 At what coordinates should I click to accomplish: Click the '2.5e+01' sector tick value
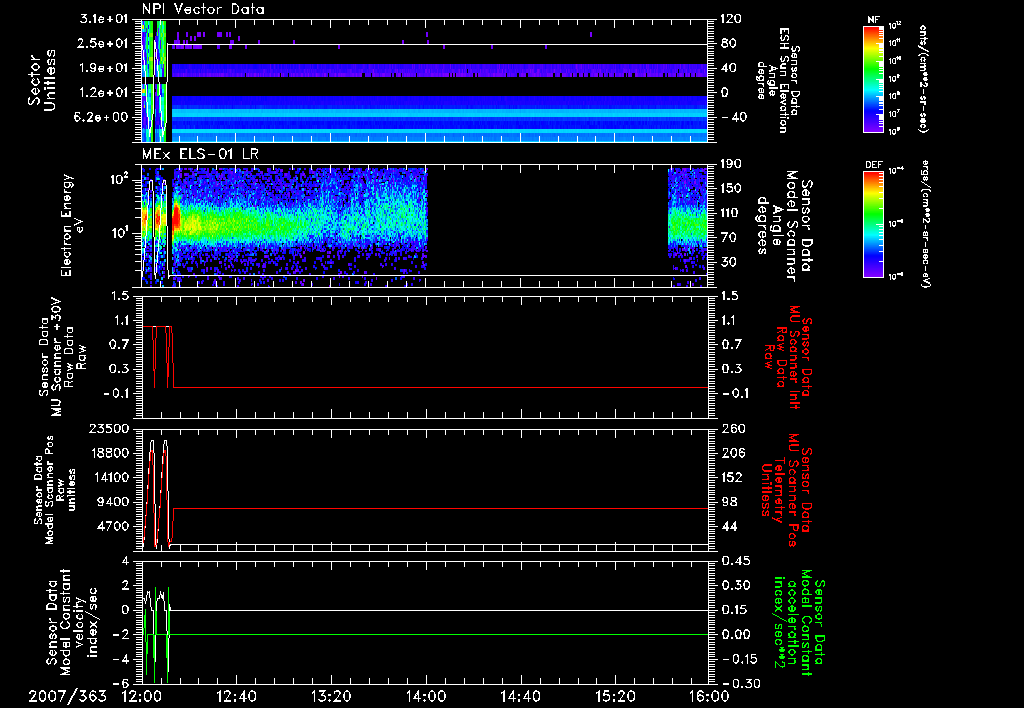click(104, 44)
